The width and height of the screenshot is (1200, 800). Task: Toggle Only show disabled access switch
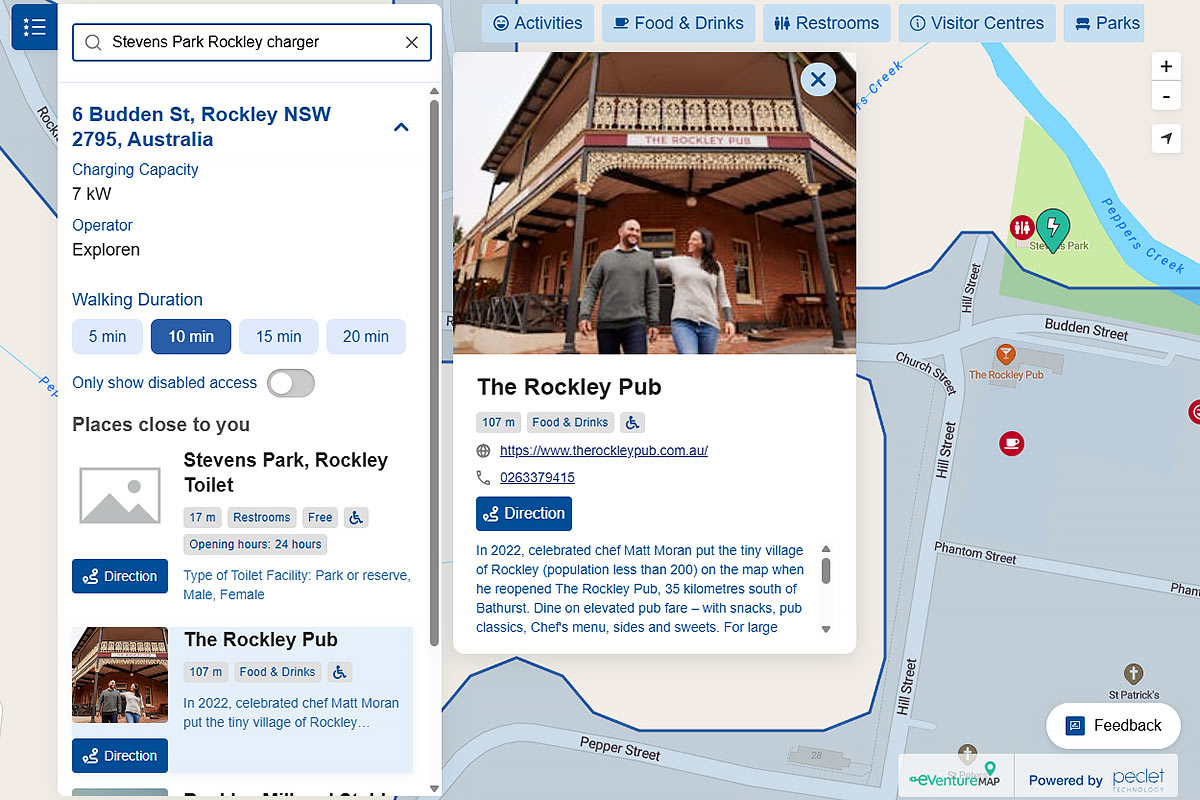pos(290,383)
